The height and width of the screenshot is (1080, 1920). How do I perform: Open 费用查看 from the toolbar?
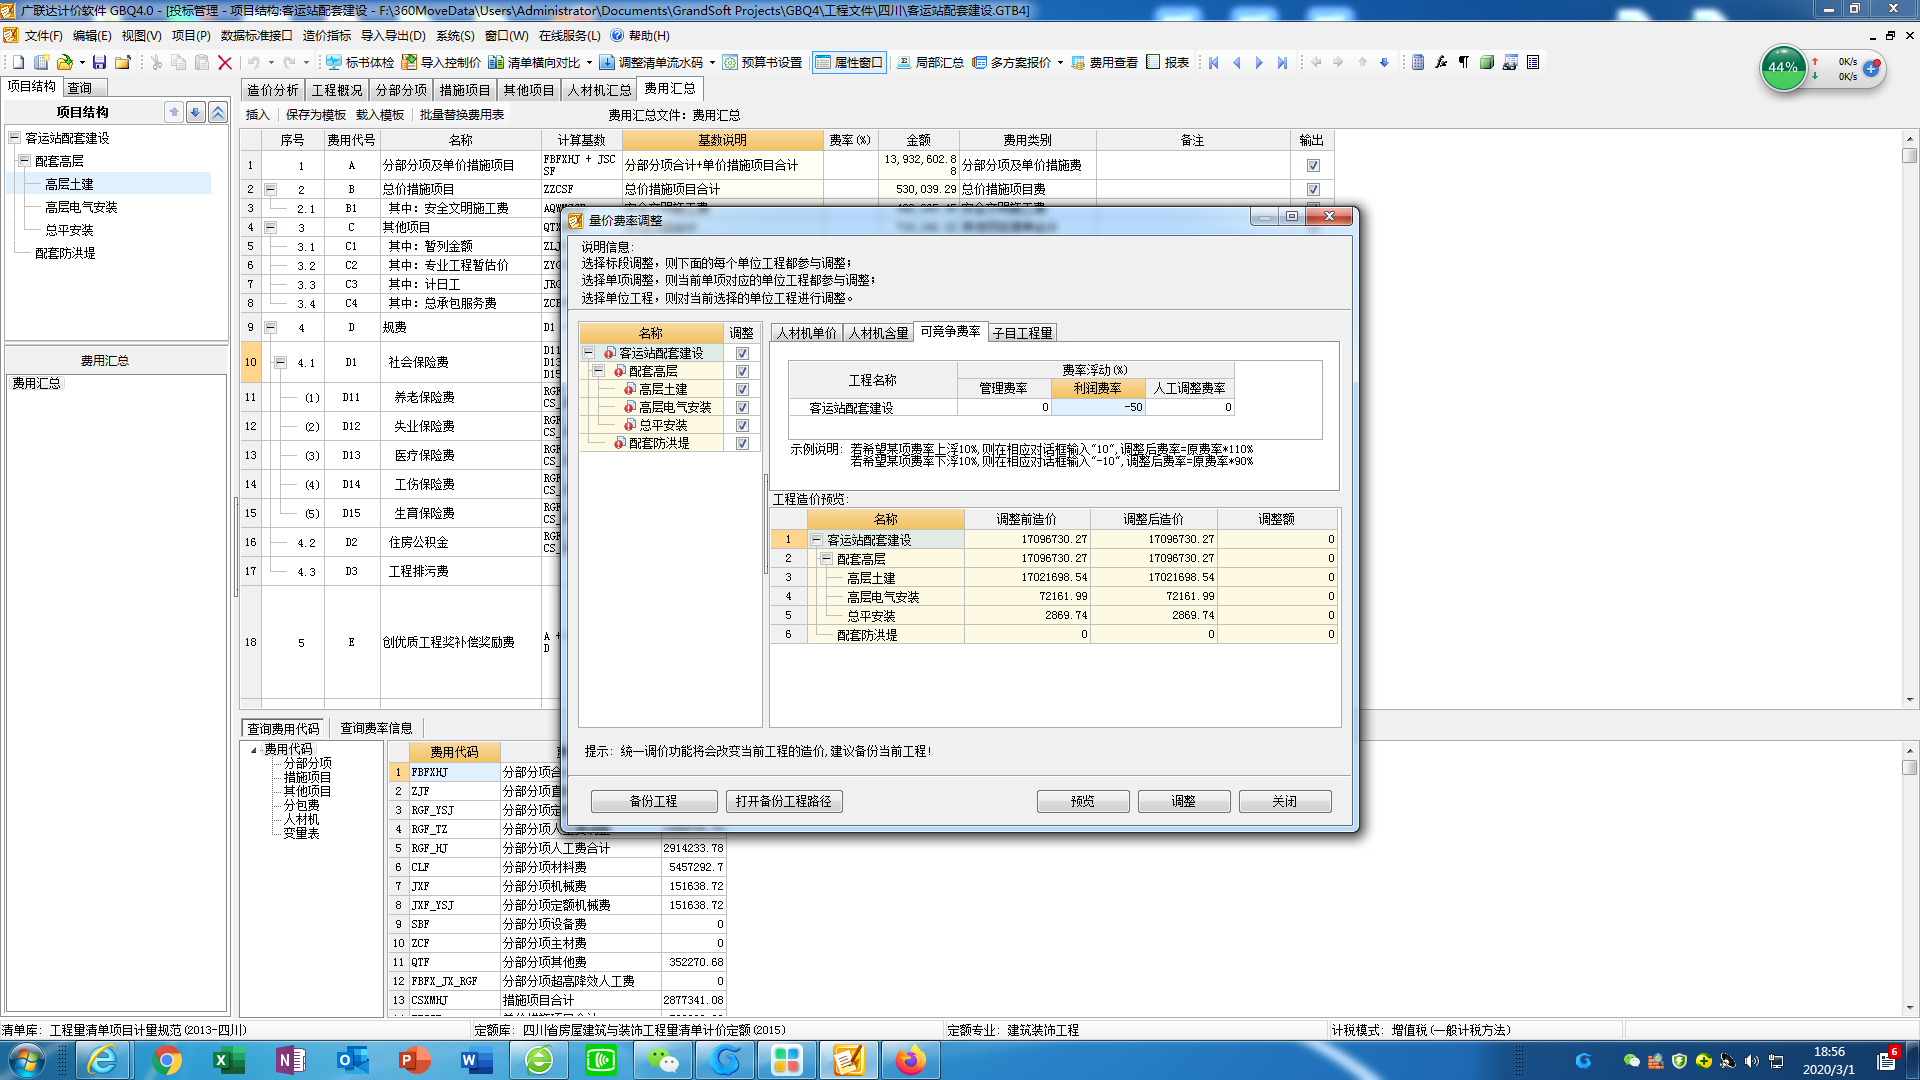pyautogui.click(x=1104, y=62)
